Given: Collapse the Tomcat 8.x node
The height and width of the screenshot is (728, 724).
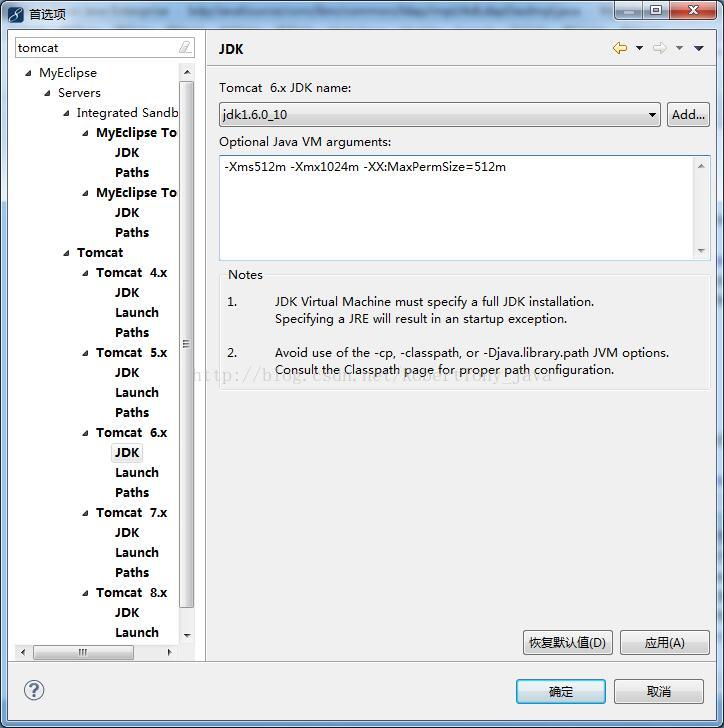Looking at the screenshot, I should 85,593.
